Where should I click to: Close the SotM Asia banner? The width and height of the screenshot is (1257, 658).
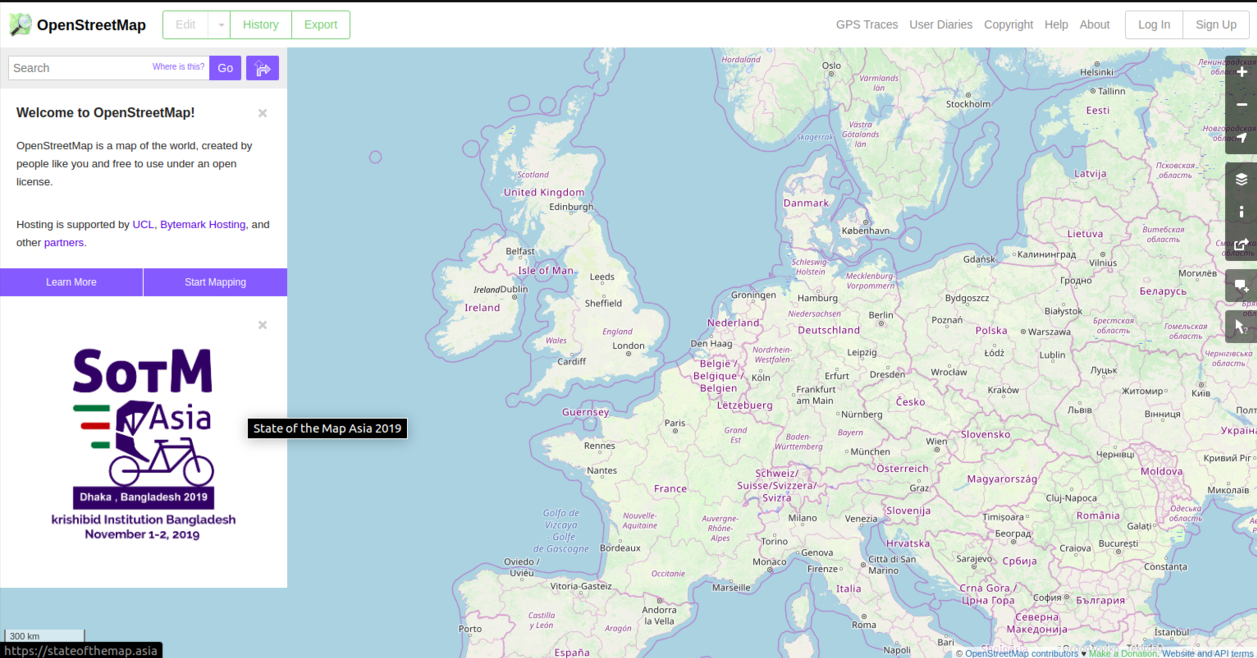click(x=262, y=325)
